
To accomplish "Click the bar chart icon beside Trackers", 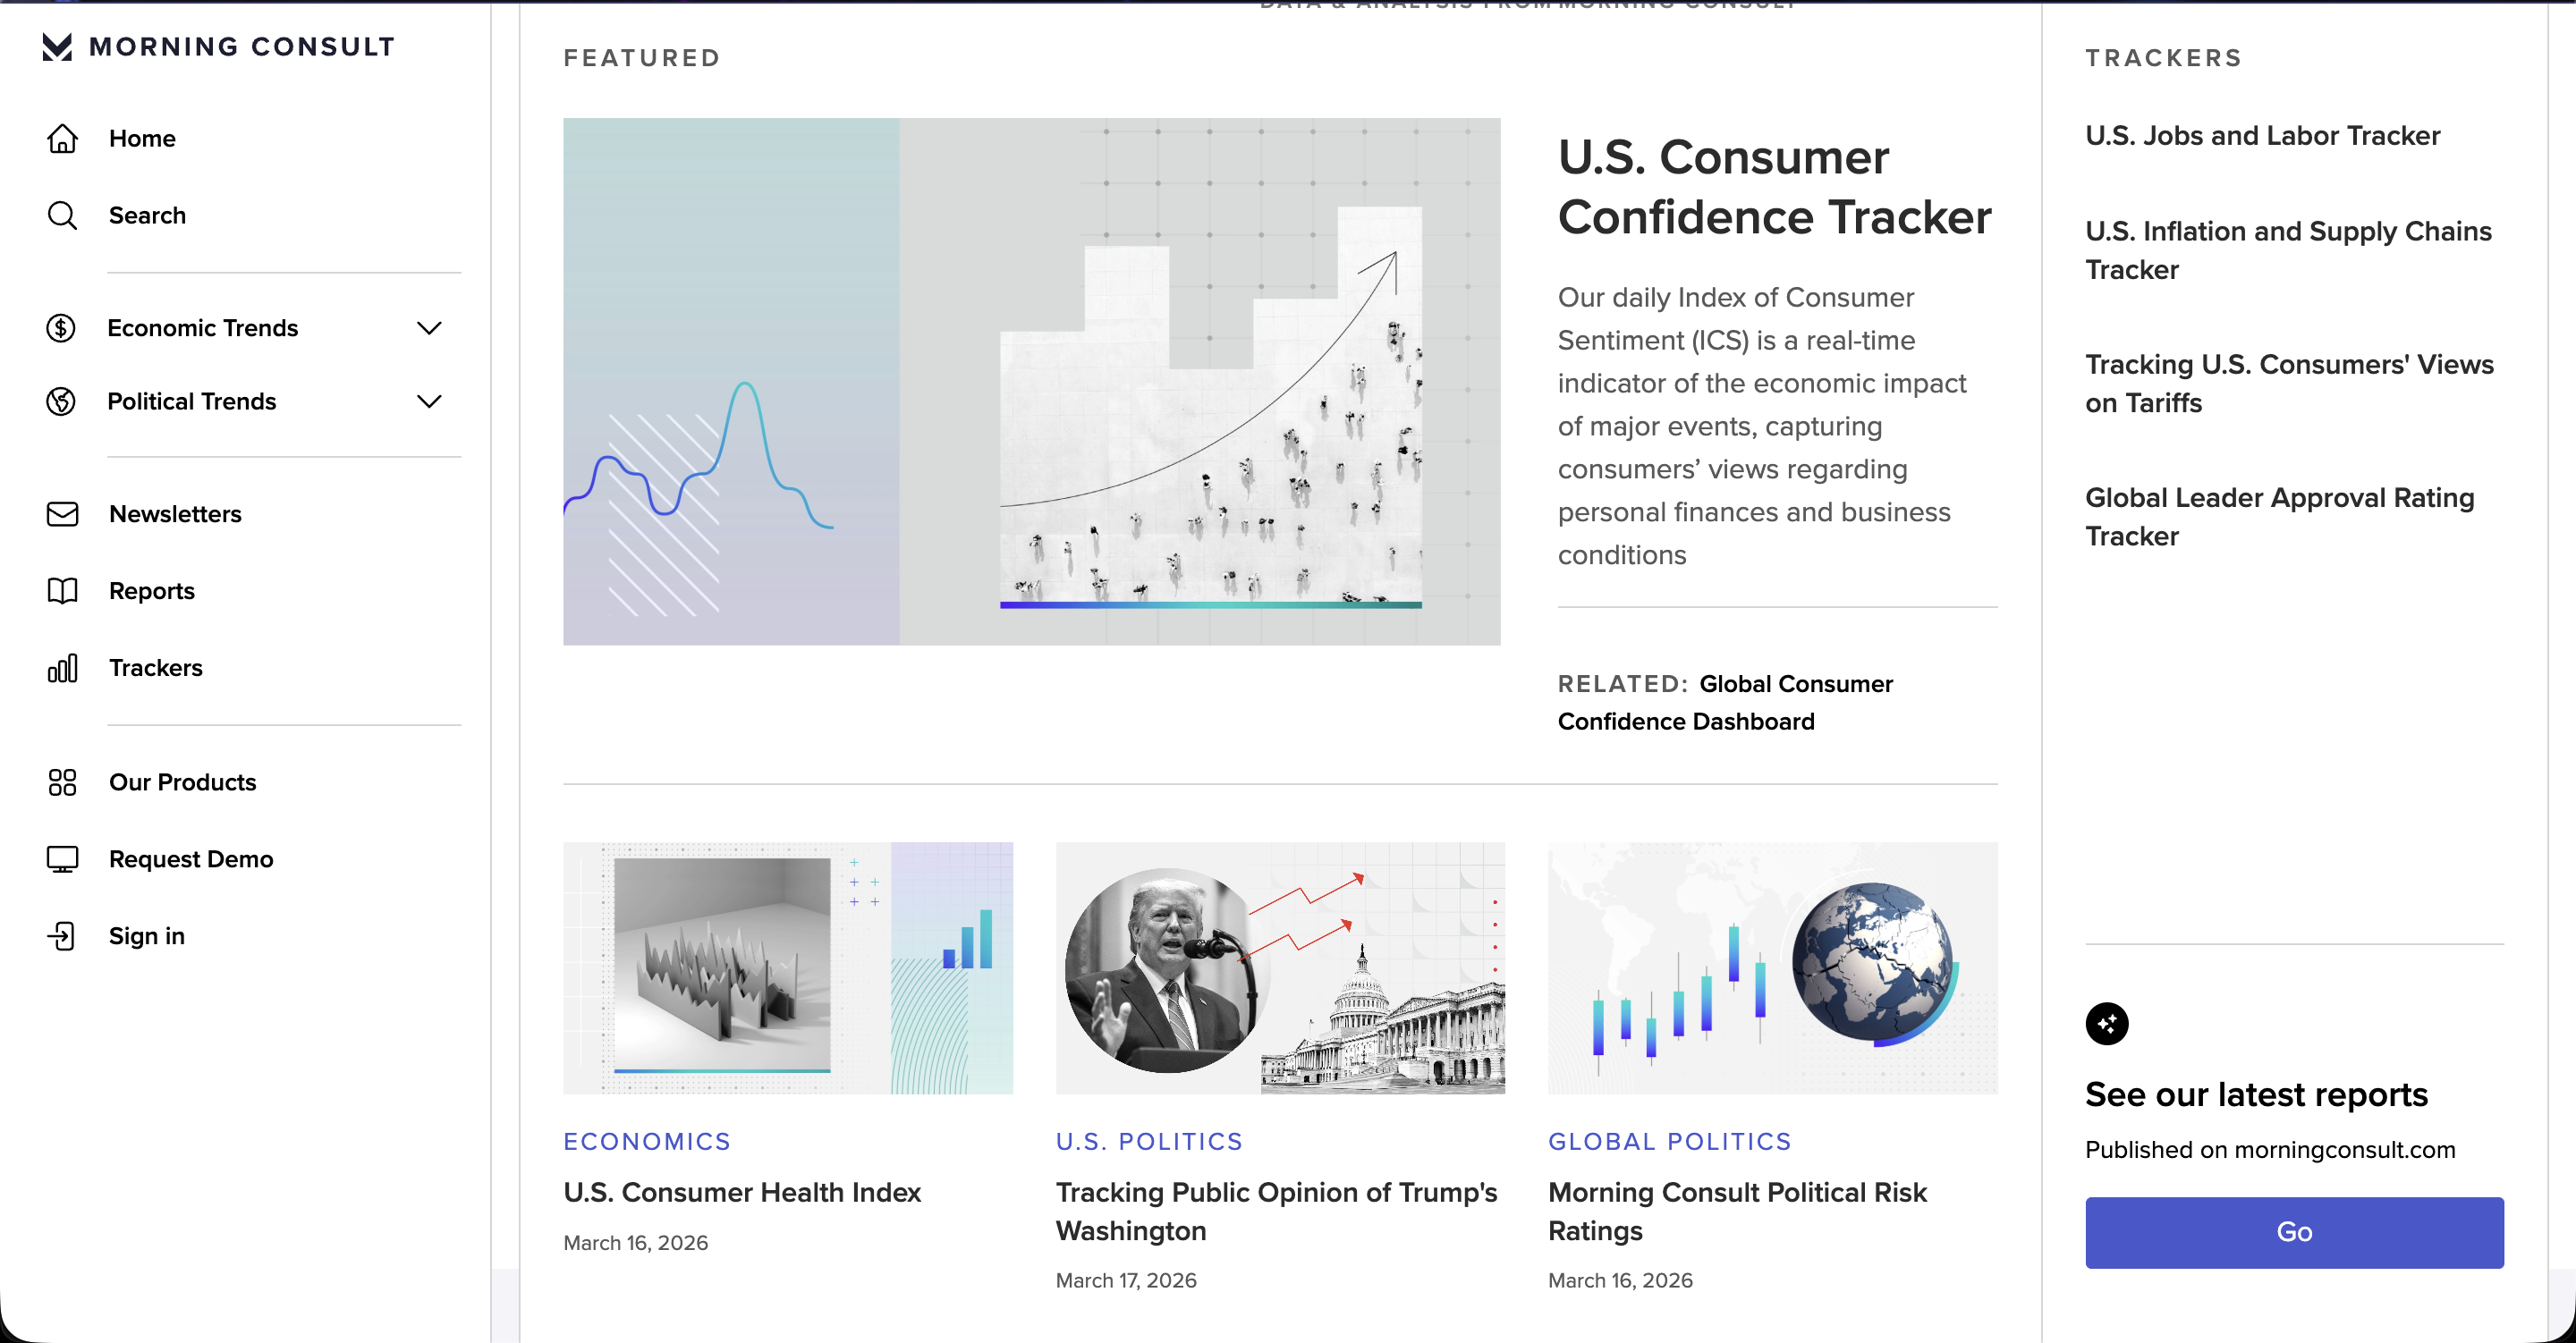I will tap(62, 668).
